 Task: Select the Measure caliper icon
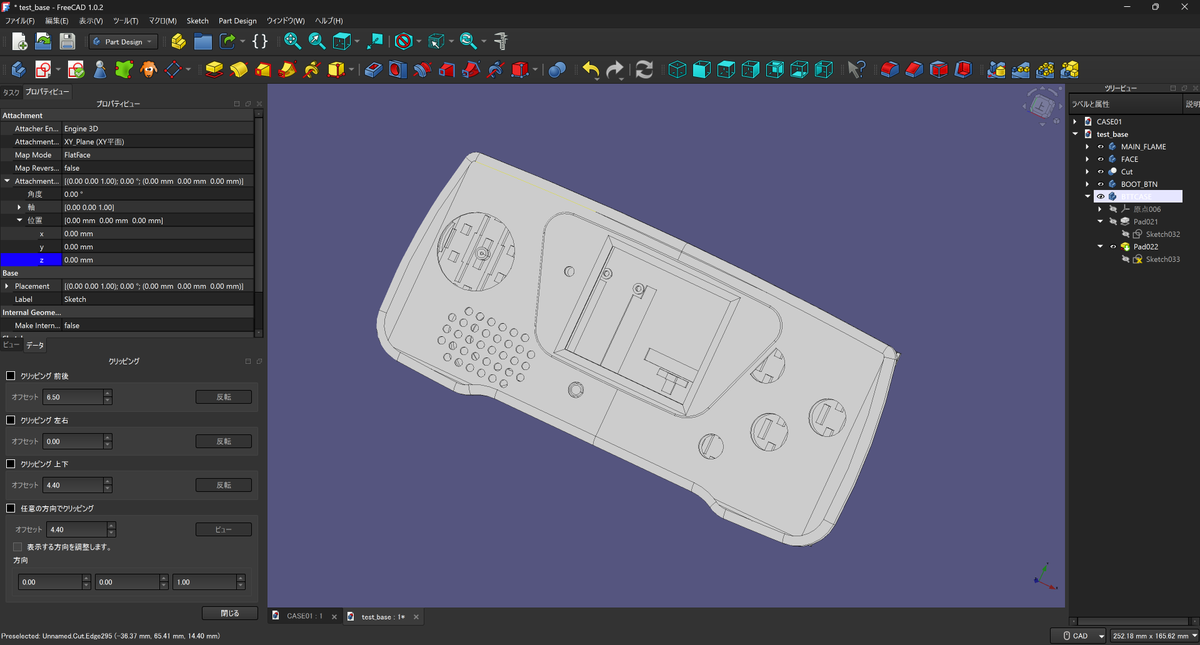point(502,41)
